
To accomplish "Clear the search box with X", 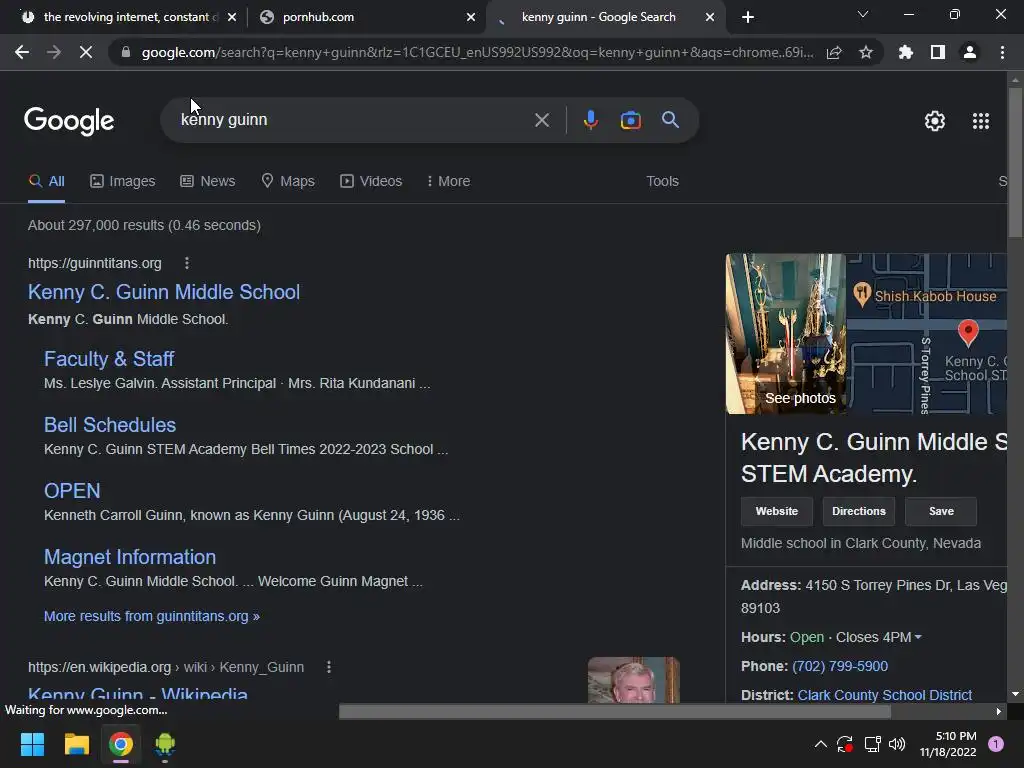I will point(541,120).
